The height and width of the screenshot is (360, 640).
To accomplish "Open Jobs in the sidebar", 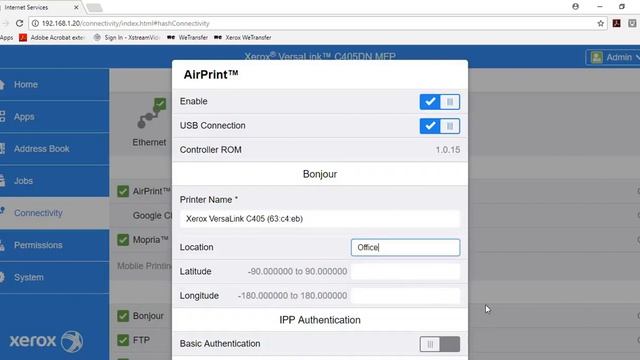I will click(54, 181).
